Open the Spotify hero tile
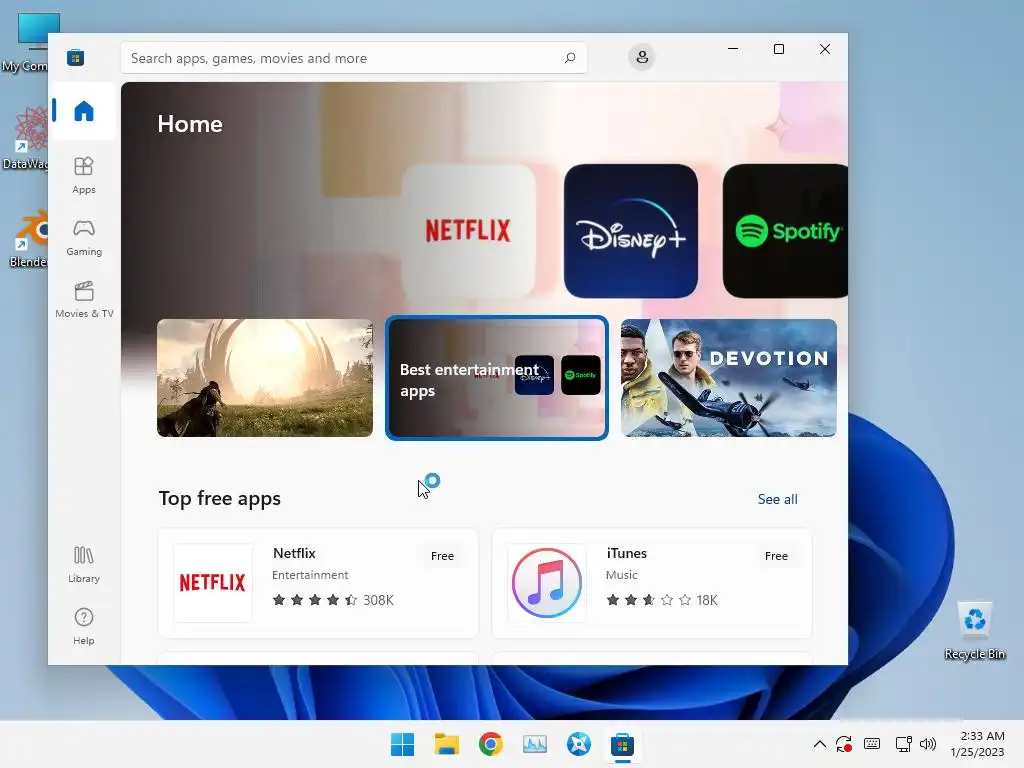 coord(785,231)
